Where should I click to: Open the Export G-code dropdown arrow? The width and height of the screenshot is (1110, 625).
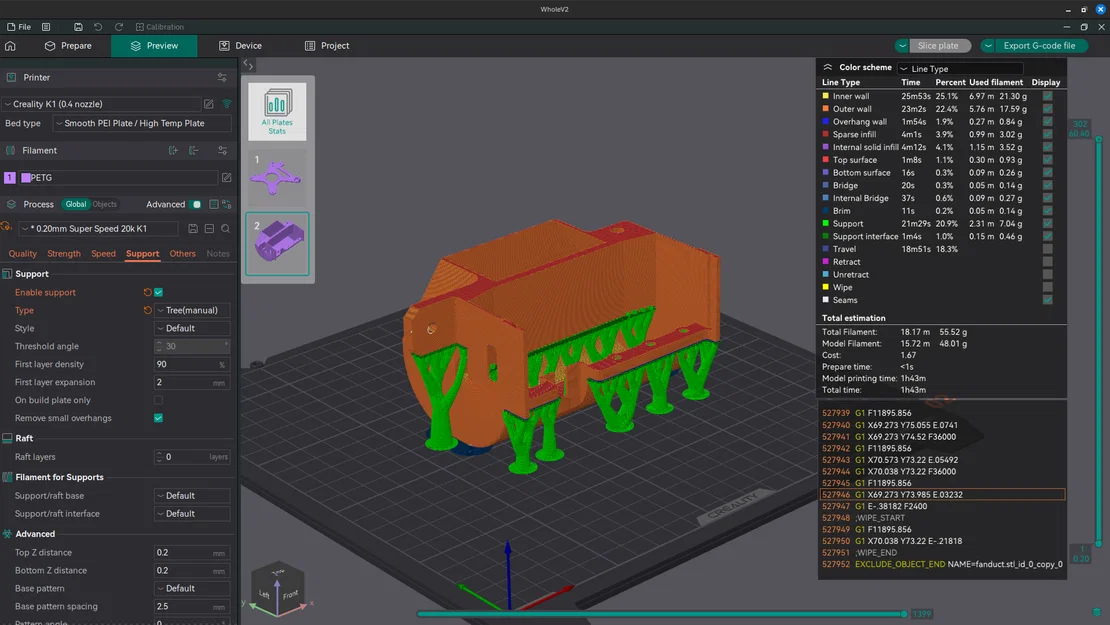(988, 45)
